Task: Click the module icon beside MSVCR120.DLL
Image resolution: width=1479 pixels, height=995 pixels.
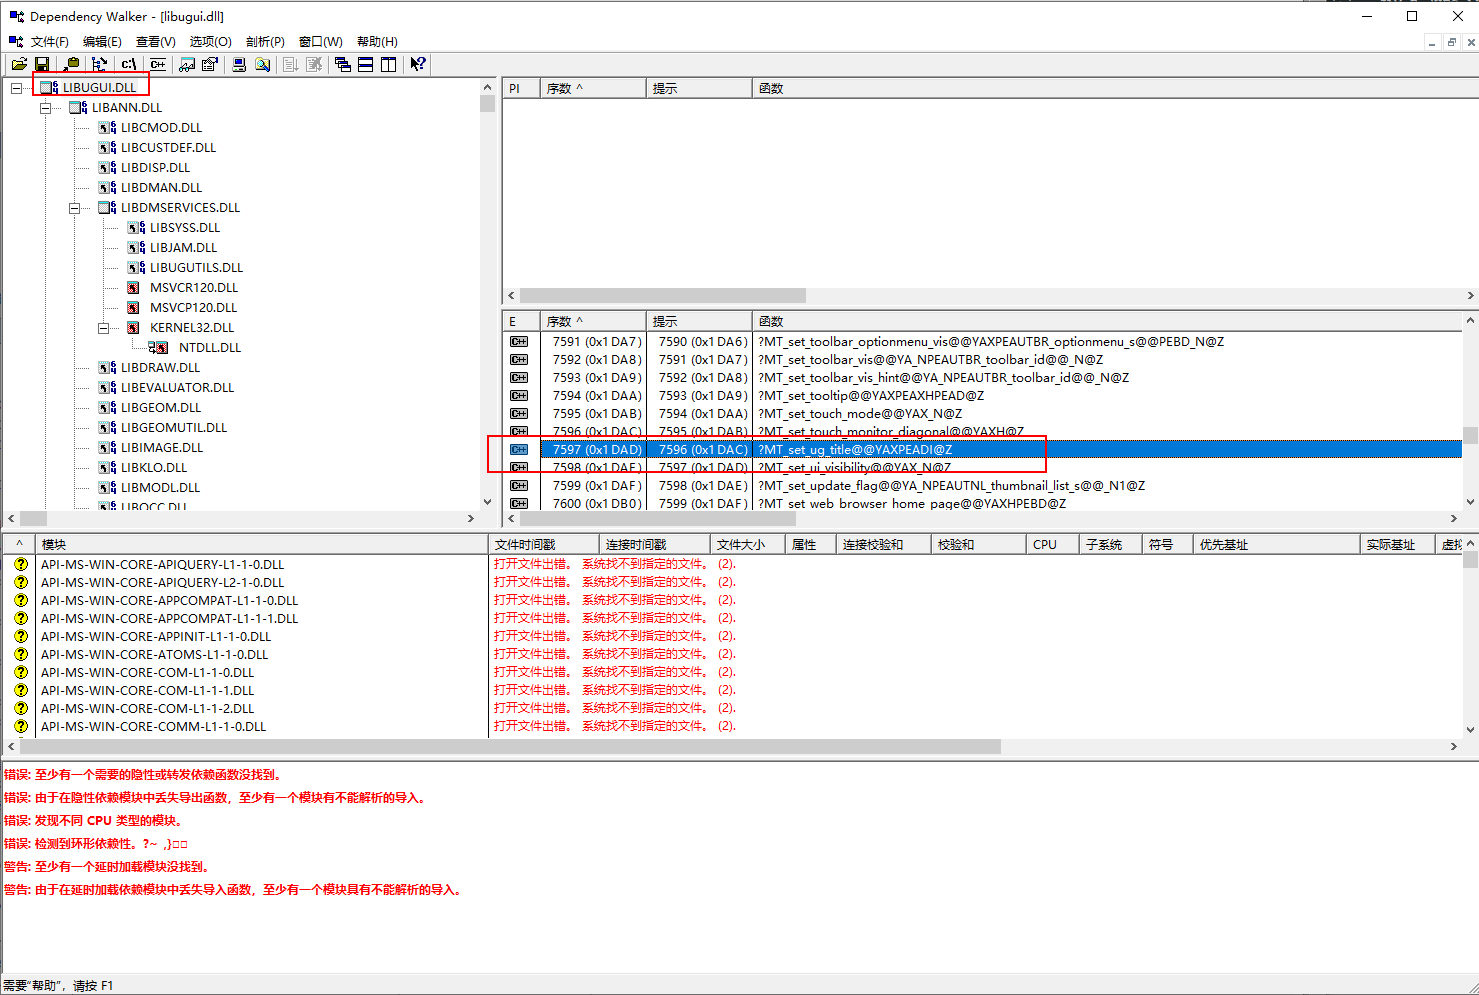Action: [x=133, y=287]
